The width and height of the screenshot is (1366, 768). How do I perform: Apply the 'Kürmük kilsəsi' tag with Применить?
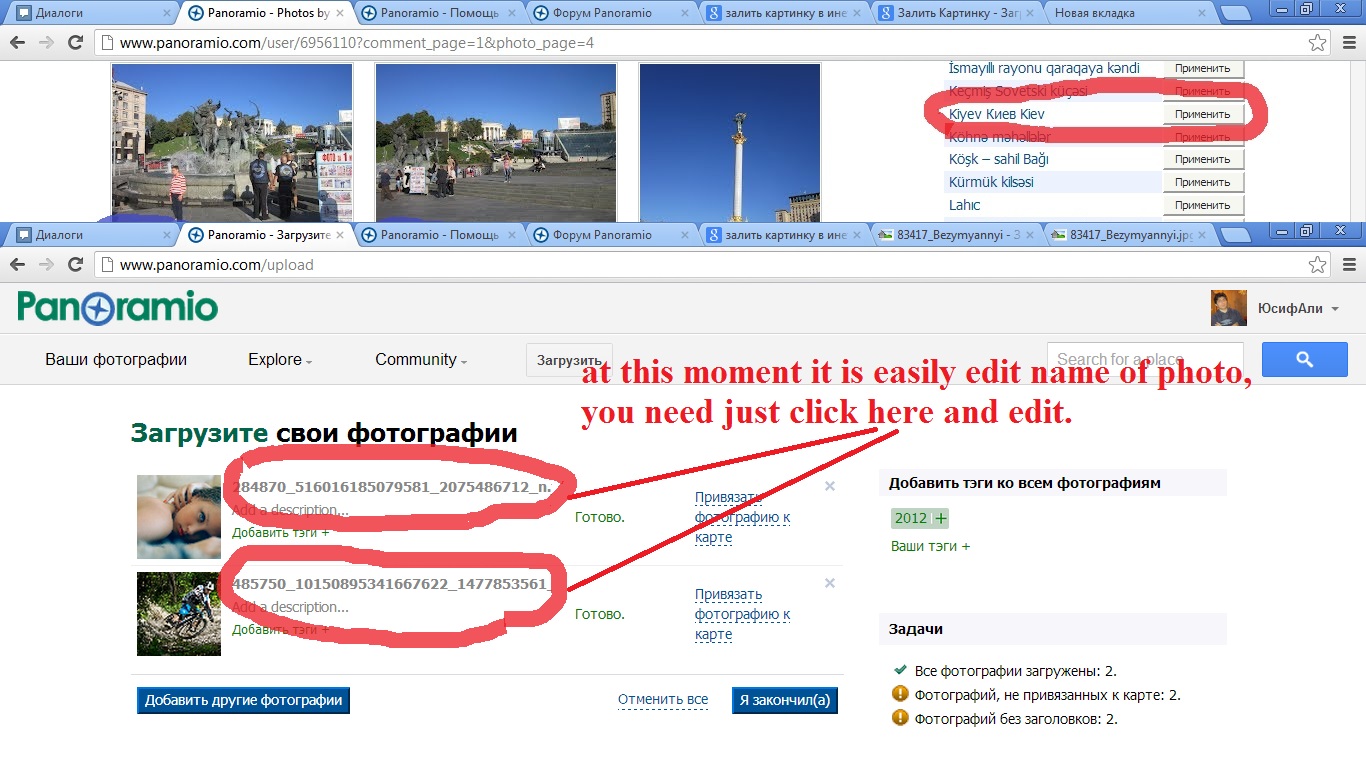1203,182
